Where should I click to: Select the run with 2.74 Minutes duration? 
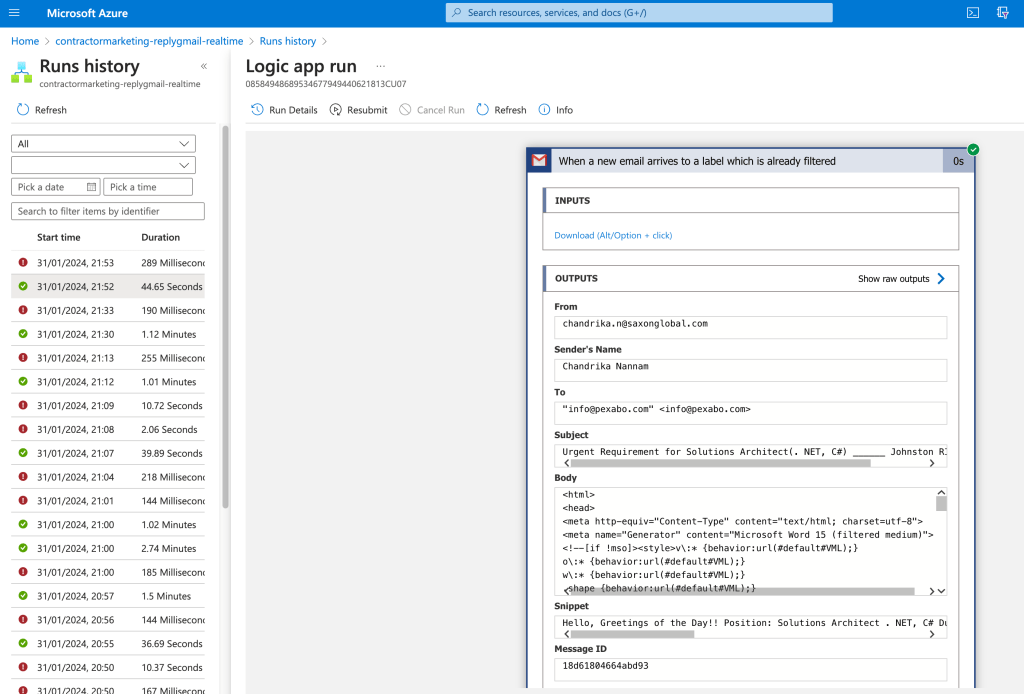(108, 548)
